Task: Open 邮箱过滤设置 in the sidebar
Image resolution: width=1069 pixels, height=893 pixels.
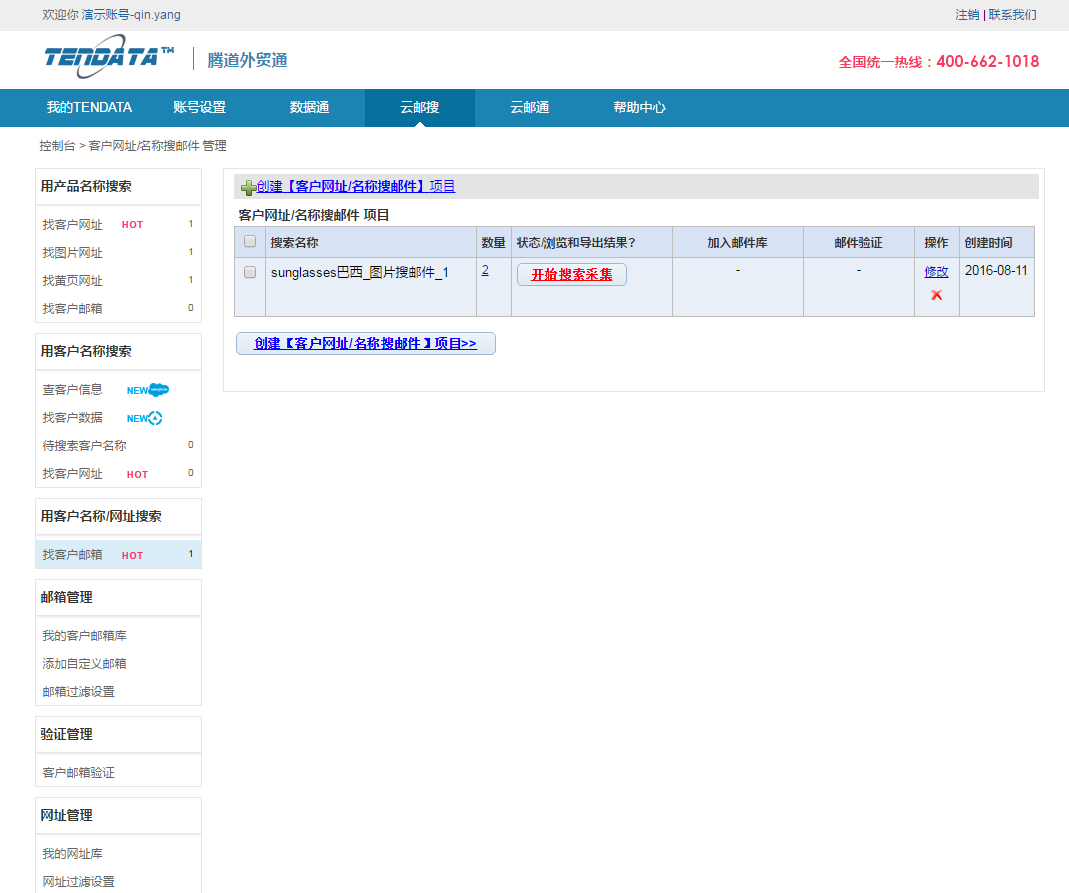Action: [78, 692]
